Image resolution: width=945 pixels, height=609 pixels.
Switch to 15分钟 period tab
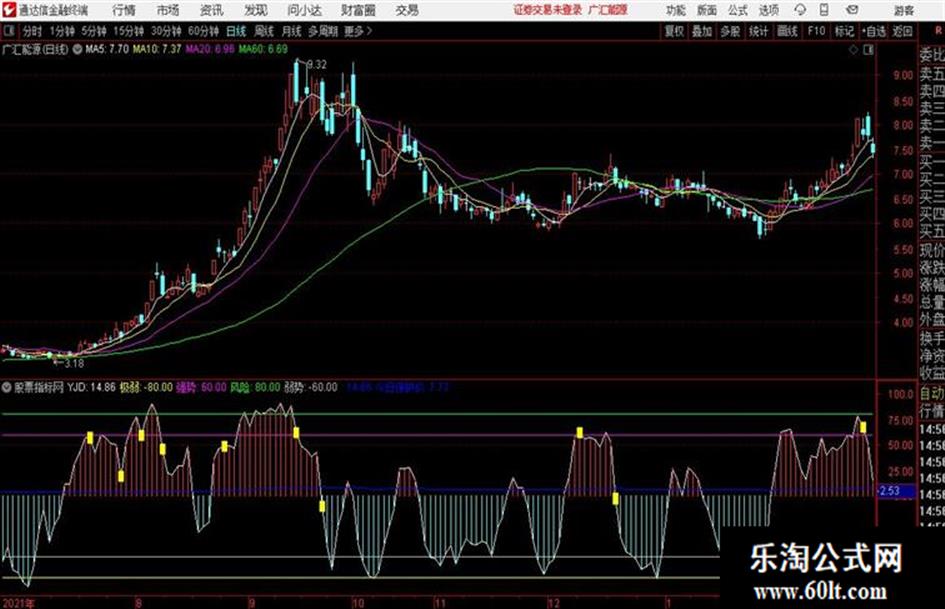[x=129, y=31]
